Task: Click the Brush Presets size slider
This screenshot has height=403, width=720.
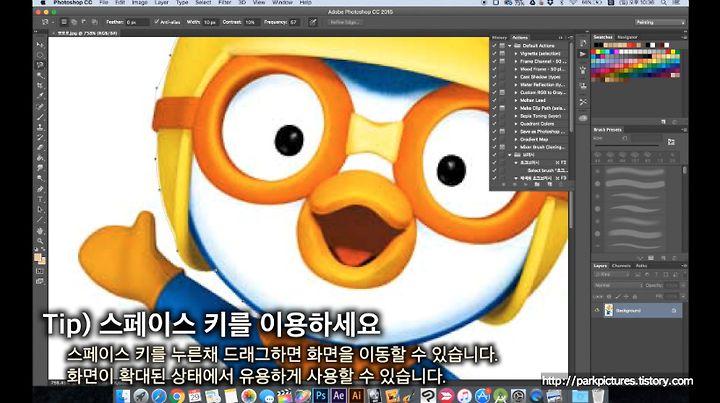Action: click(626, 145)
